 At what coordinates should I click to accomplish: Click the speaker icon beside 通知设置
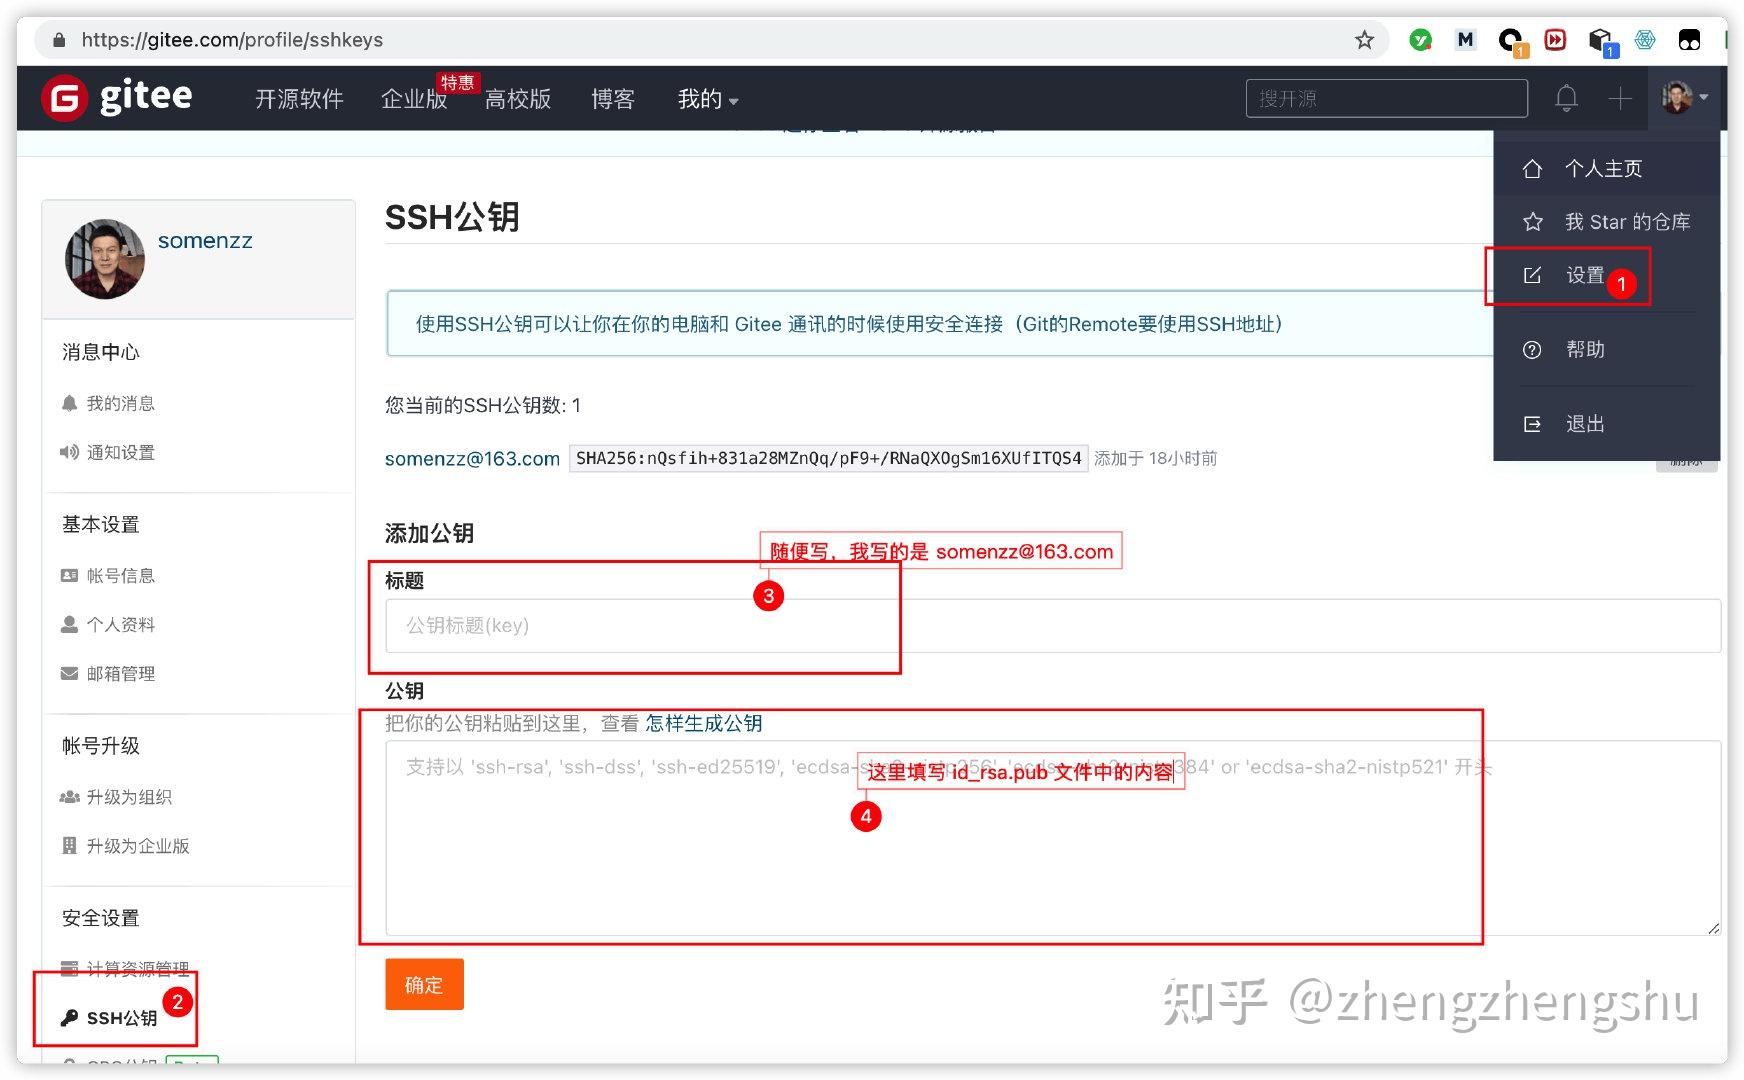pyautogui.click(x=69, y=452)
